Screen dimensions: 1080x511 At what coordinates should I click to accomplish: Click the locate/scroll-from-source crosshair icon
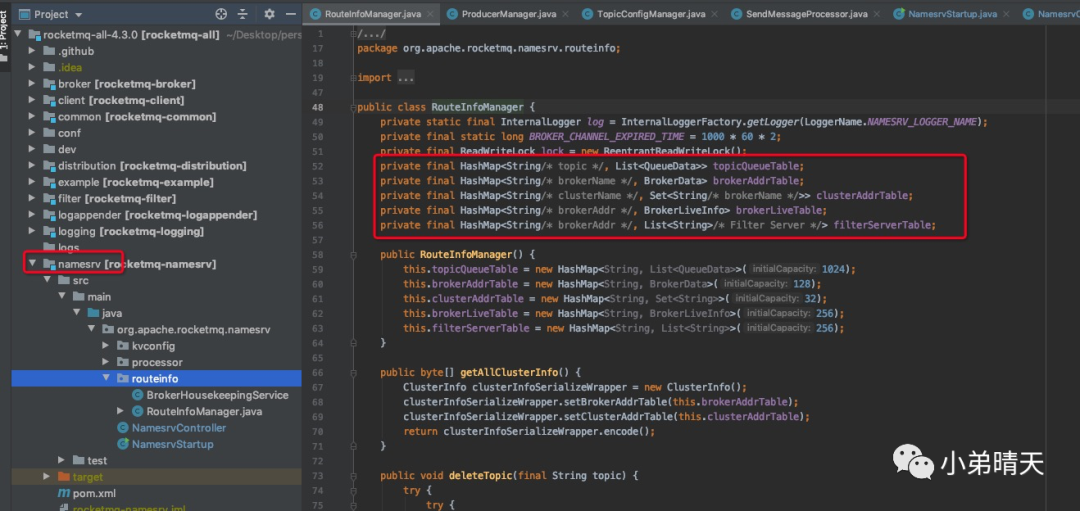[x=221, y=14]
